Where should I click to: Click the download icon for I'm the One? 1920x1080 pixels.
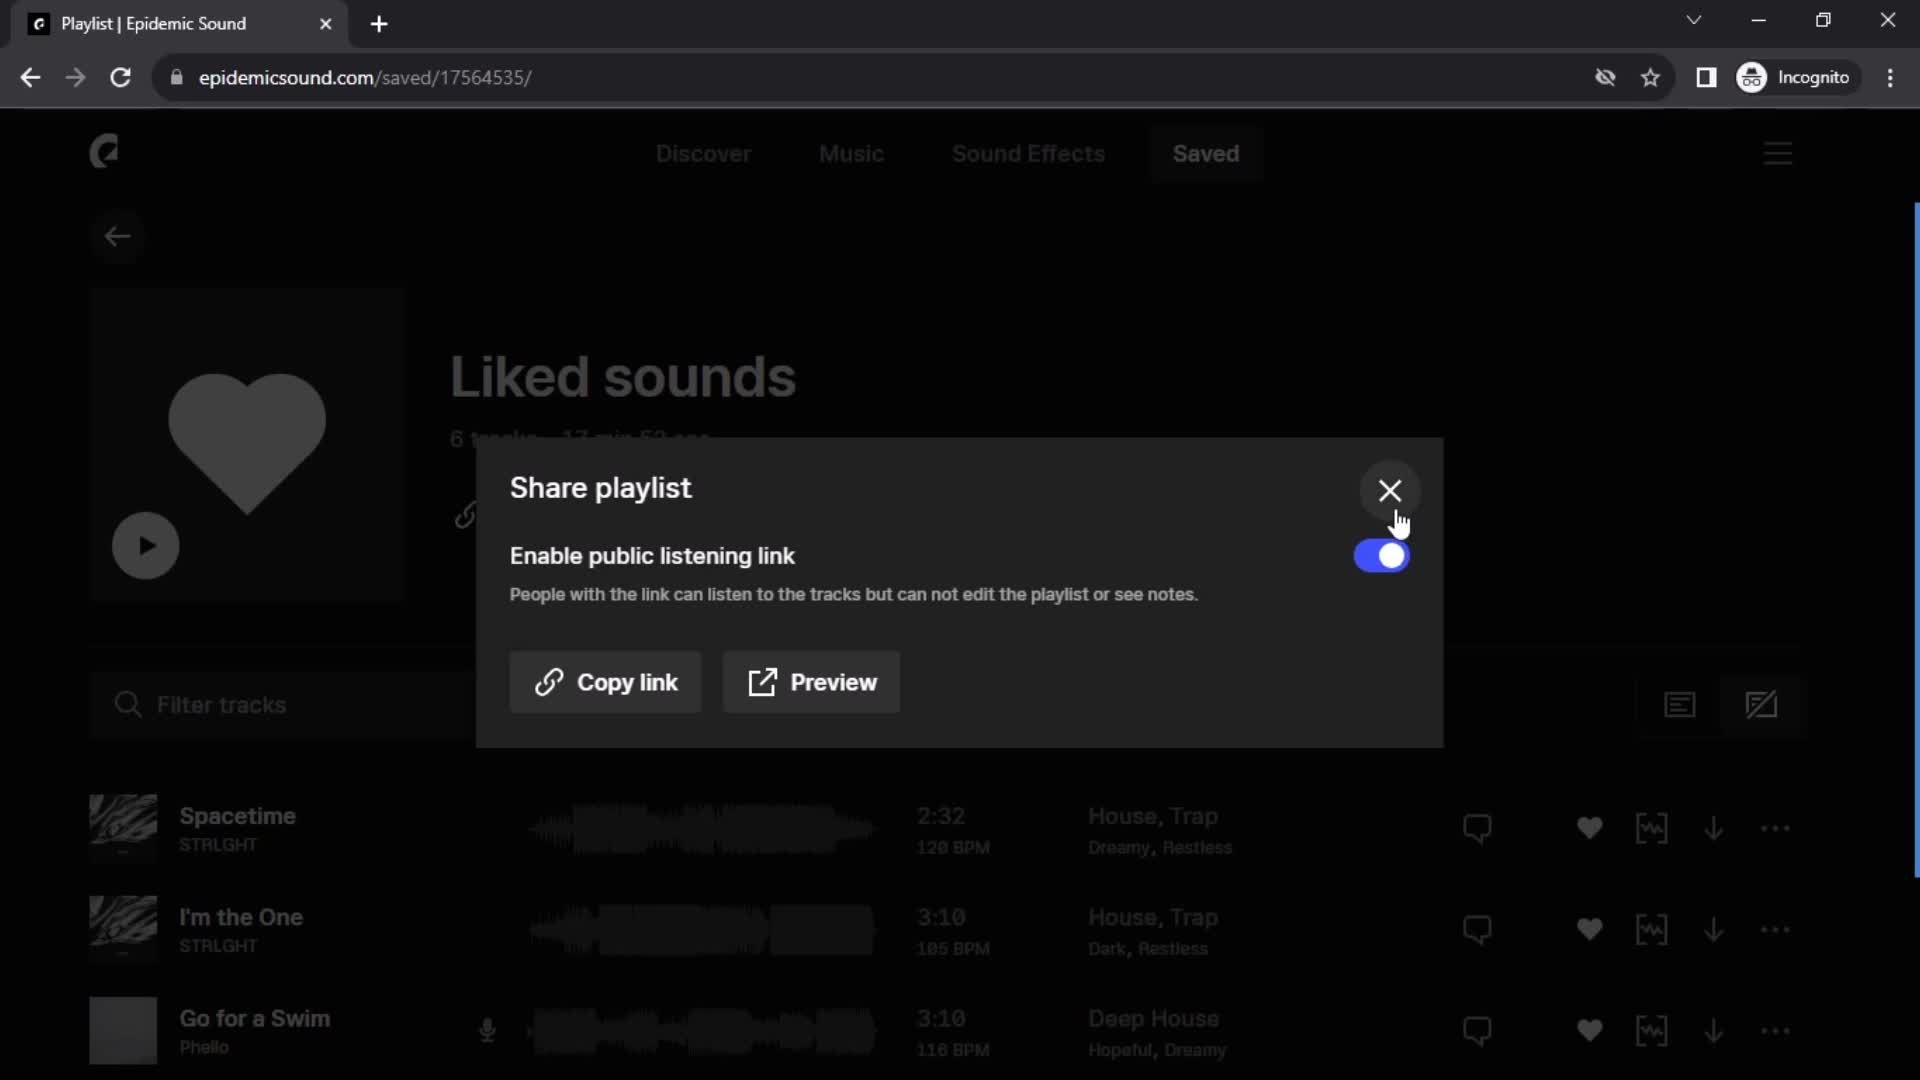pyautogui.click(x=1713, y=930)
